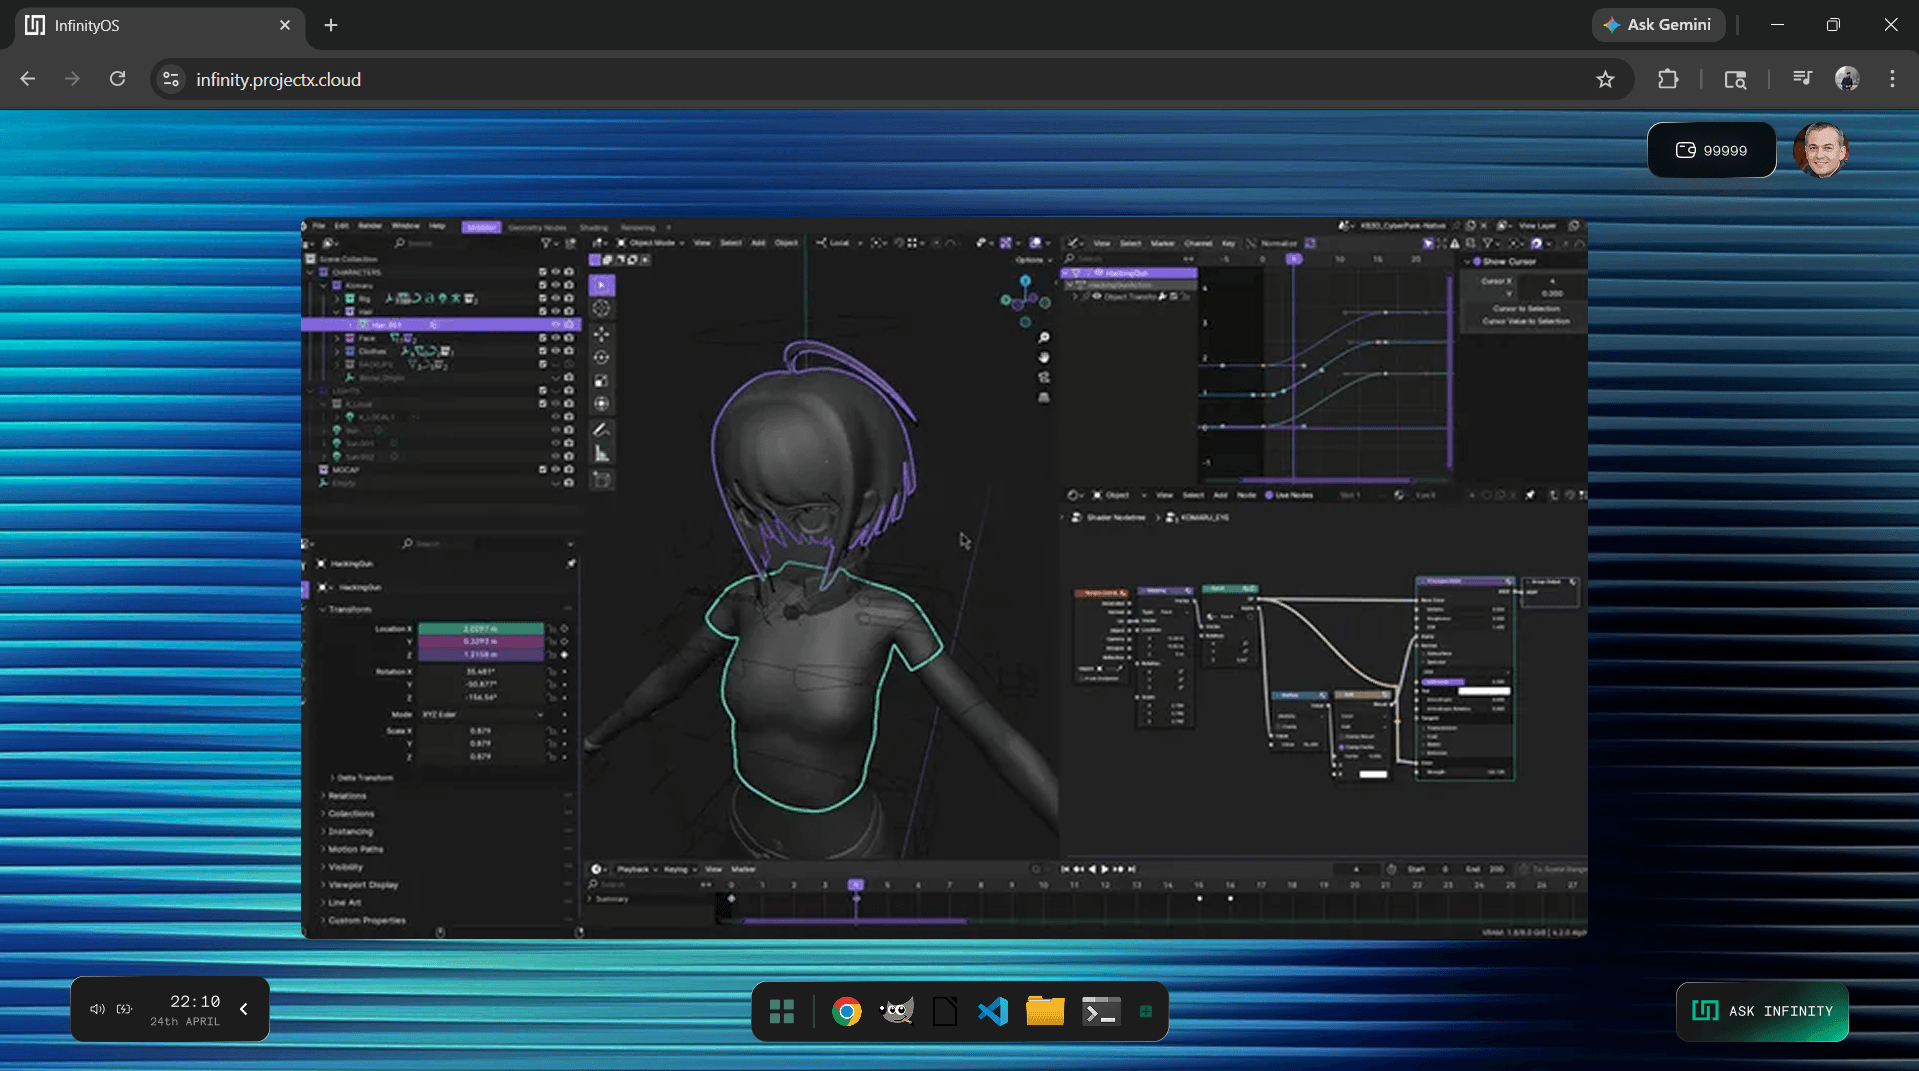Screen dimensions: 1919x1071
Task: Click the Ask Infinity button
Action: tap(1762, 1012)
